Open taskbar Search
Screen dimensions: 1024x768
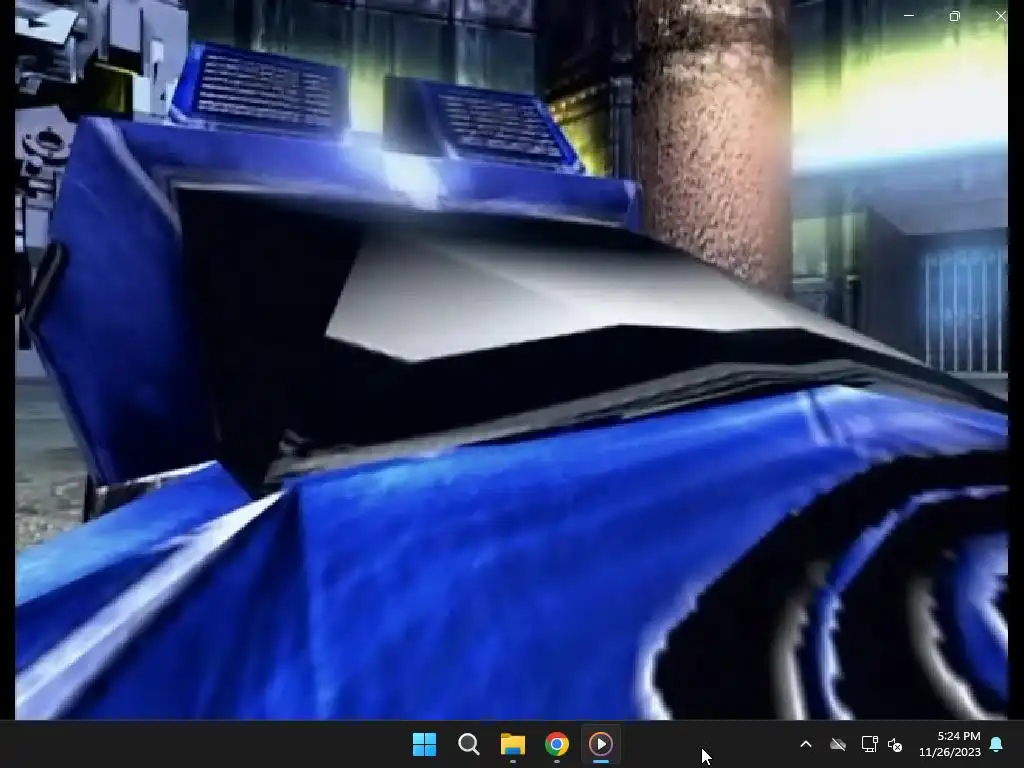[468, 744]
